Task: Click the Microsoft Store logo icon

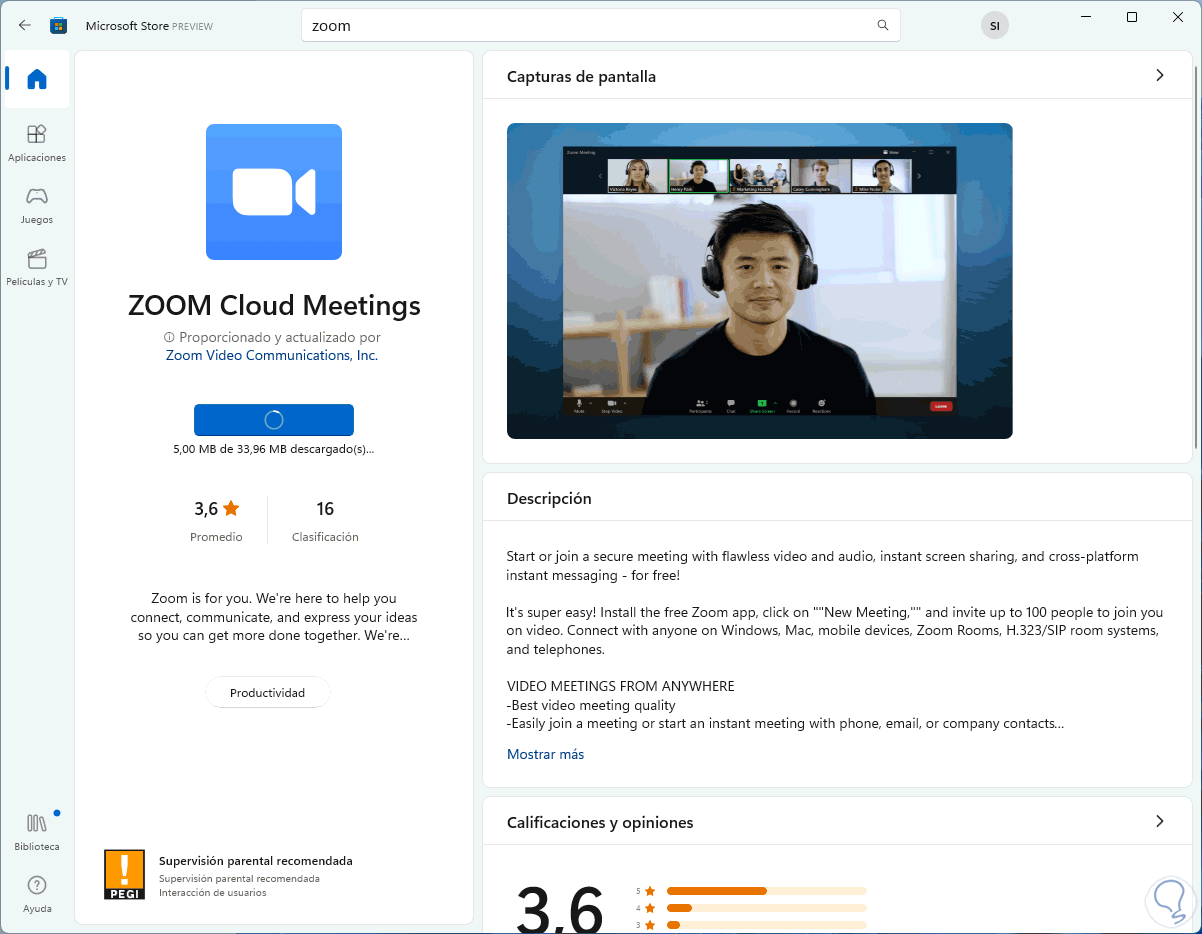Action: 59,25
